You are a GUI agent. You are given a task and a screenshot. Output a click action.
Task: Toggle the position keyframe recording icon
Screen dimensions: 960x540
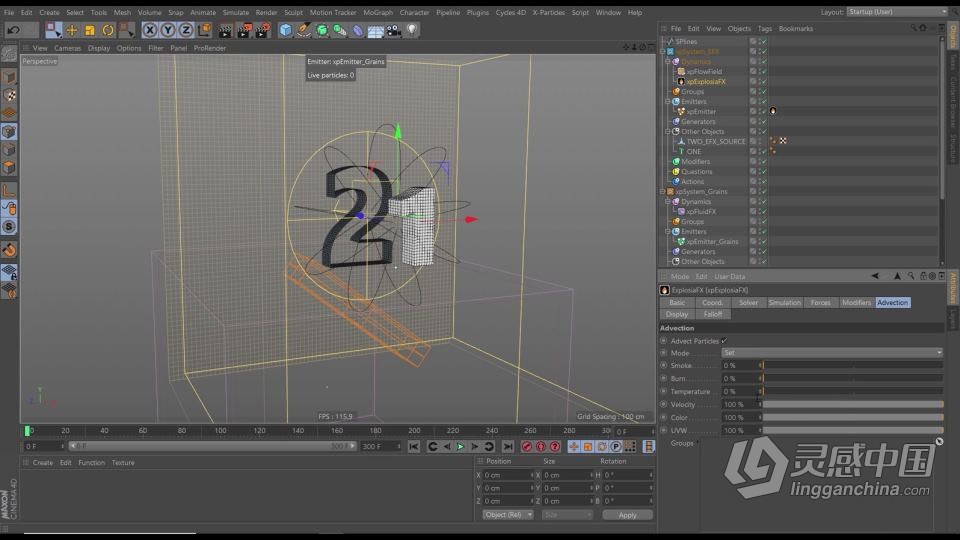574,446
